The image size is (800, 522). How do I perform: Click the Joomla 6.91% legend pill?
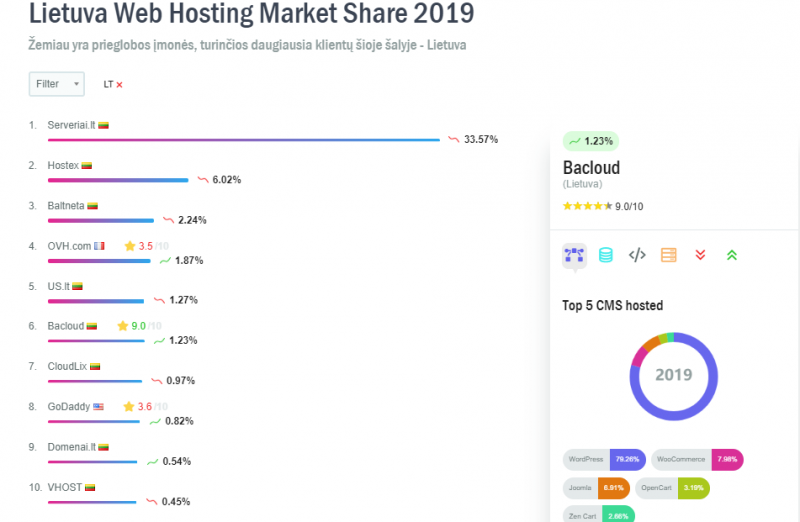[596, 488]
